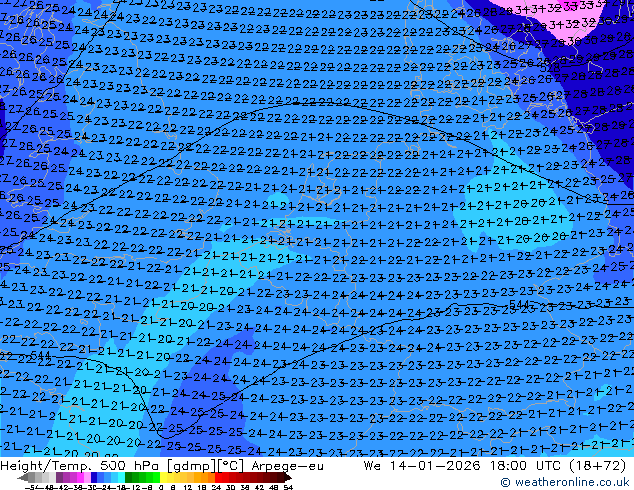
Task: Click the 'Arpege-eu' model name text
Action: (287, 466)
